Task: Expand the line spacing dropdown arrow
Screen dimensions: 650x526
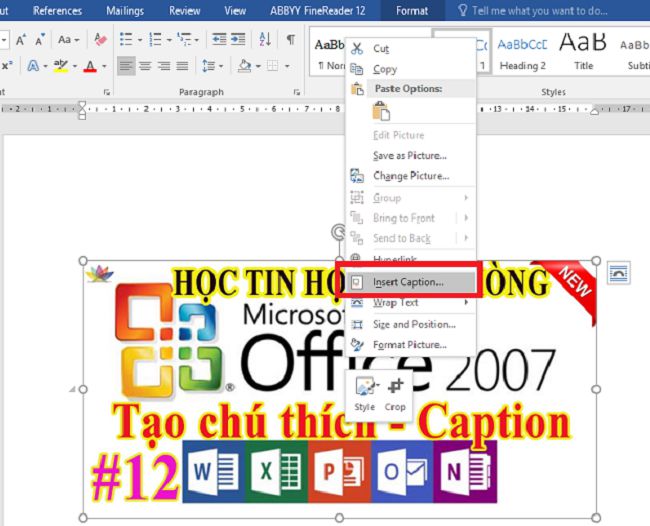Action: (x=221, y=66)
